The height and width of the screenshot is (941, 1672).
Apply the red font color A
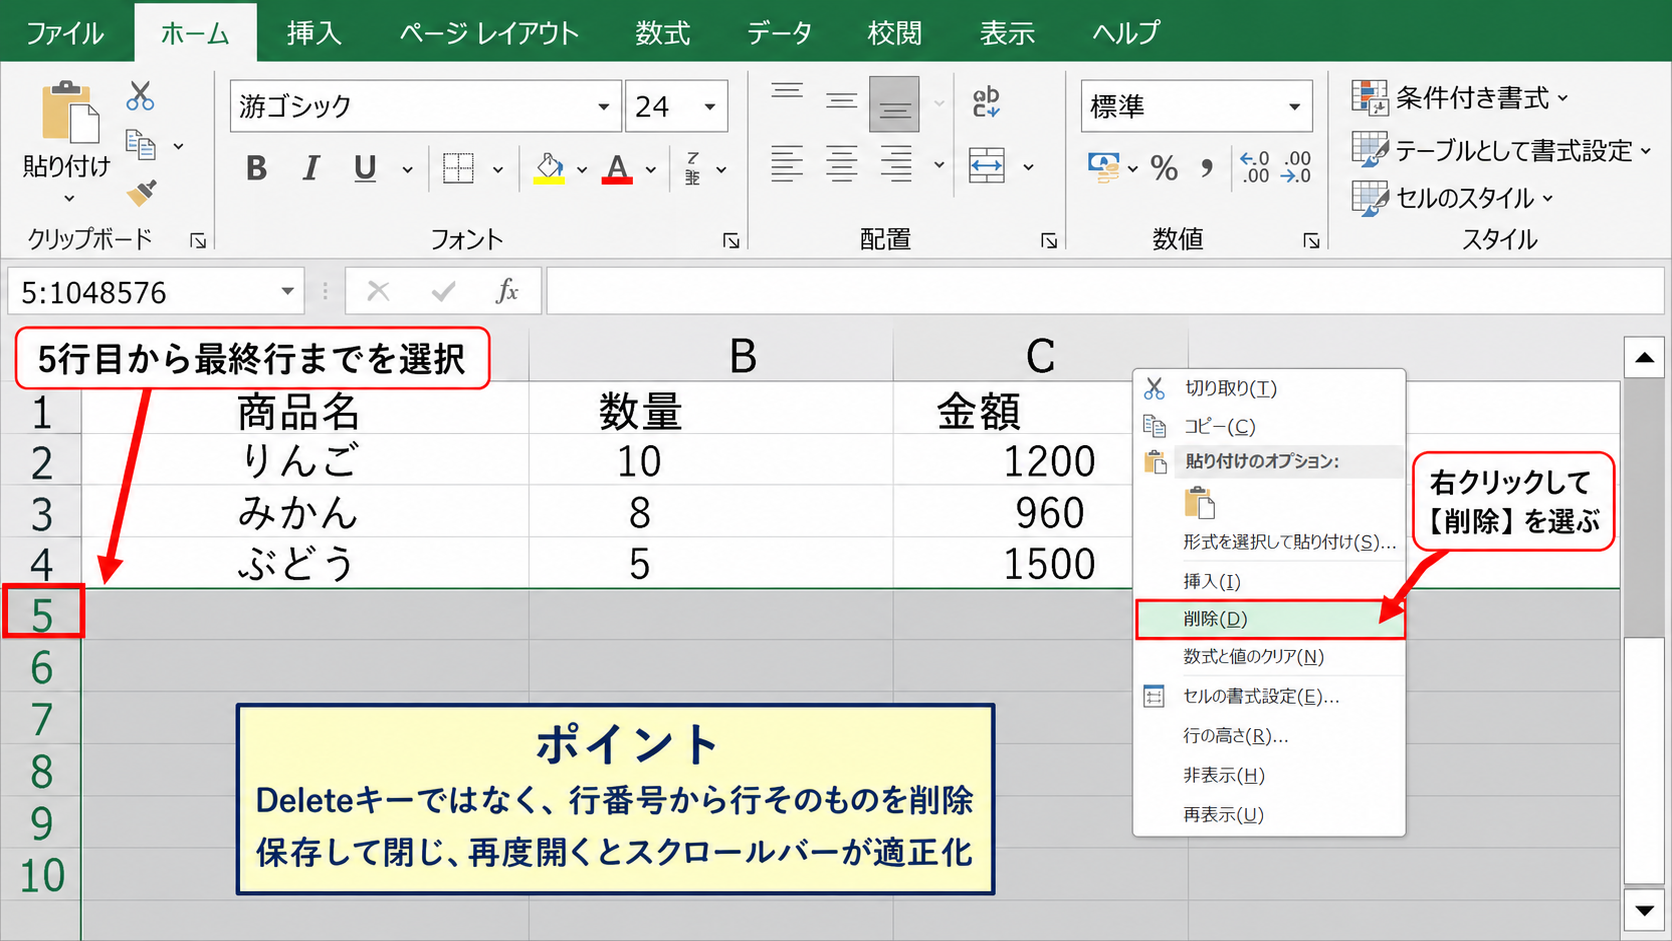pyautogui.click(x=617, y=168)
